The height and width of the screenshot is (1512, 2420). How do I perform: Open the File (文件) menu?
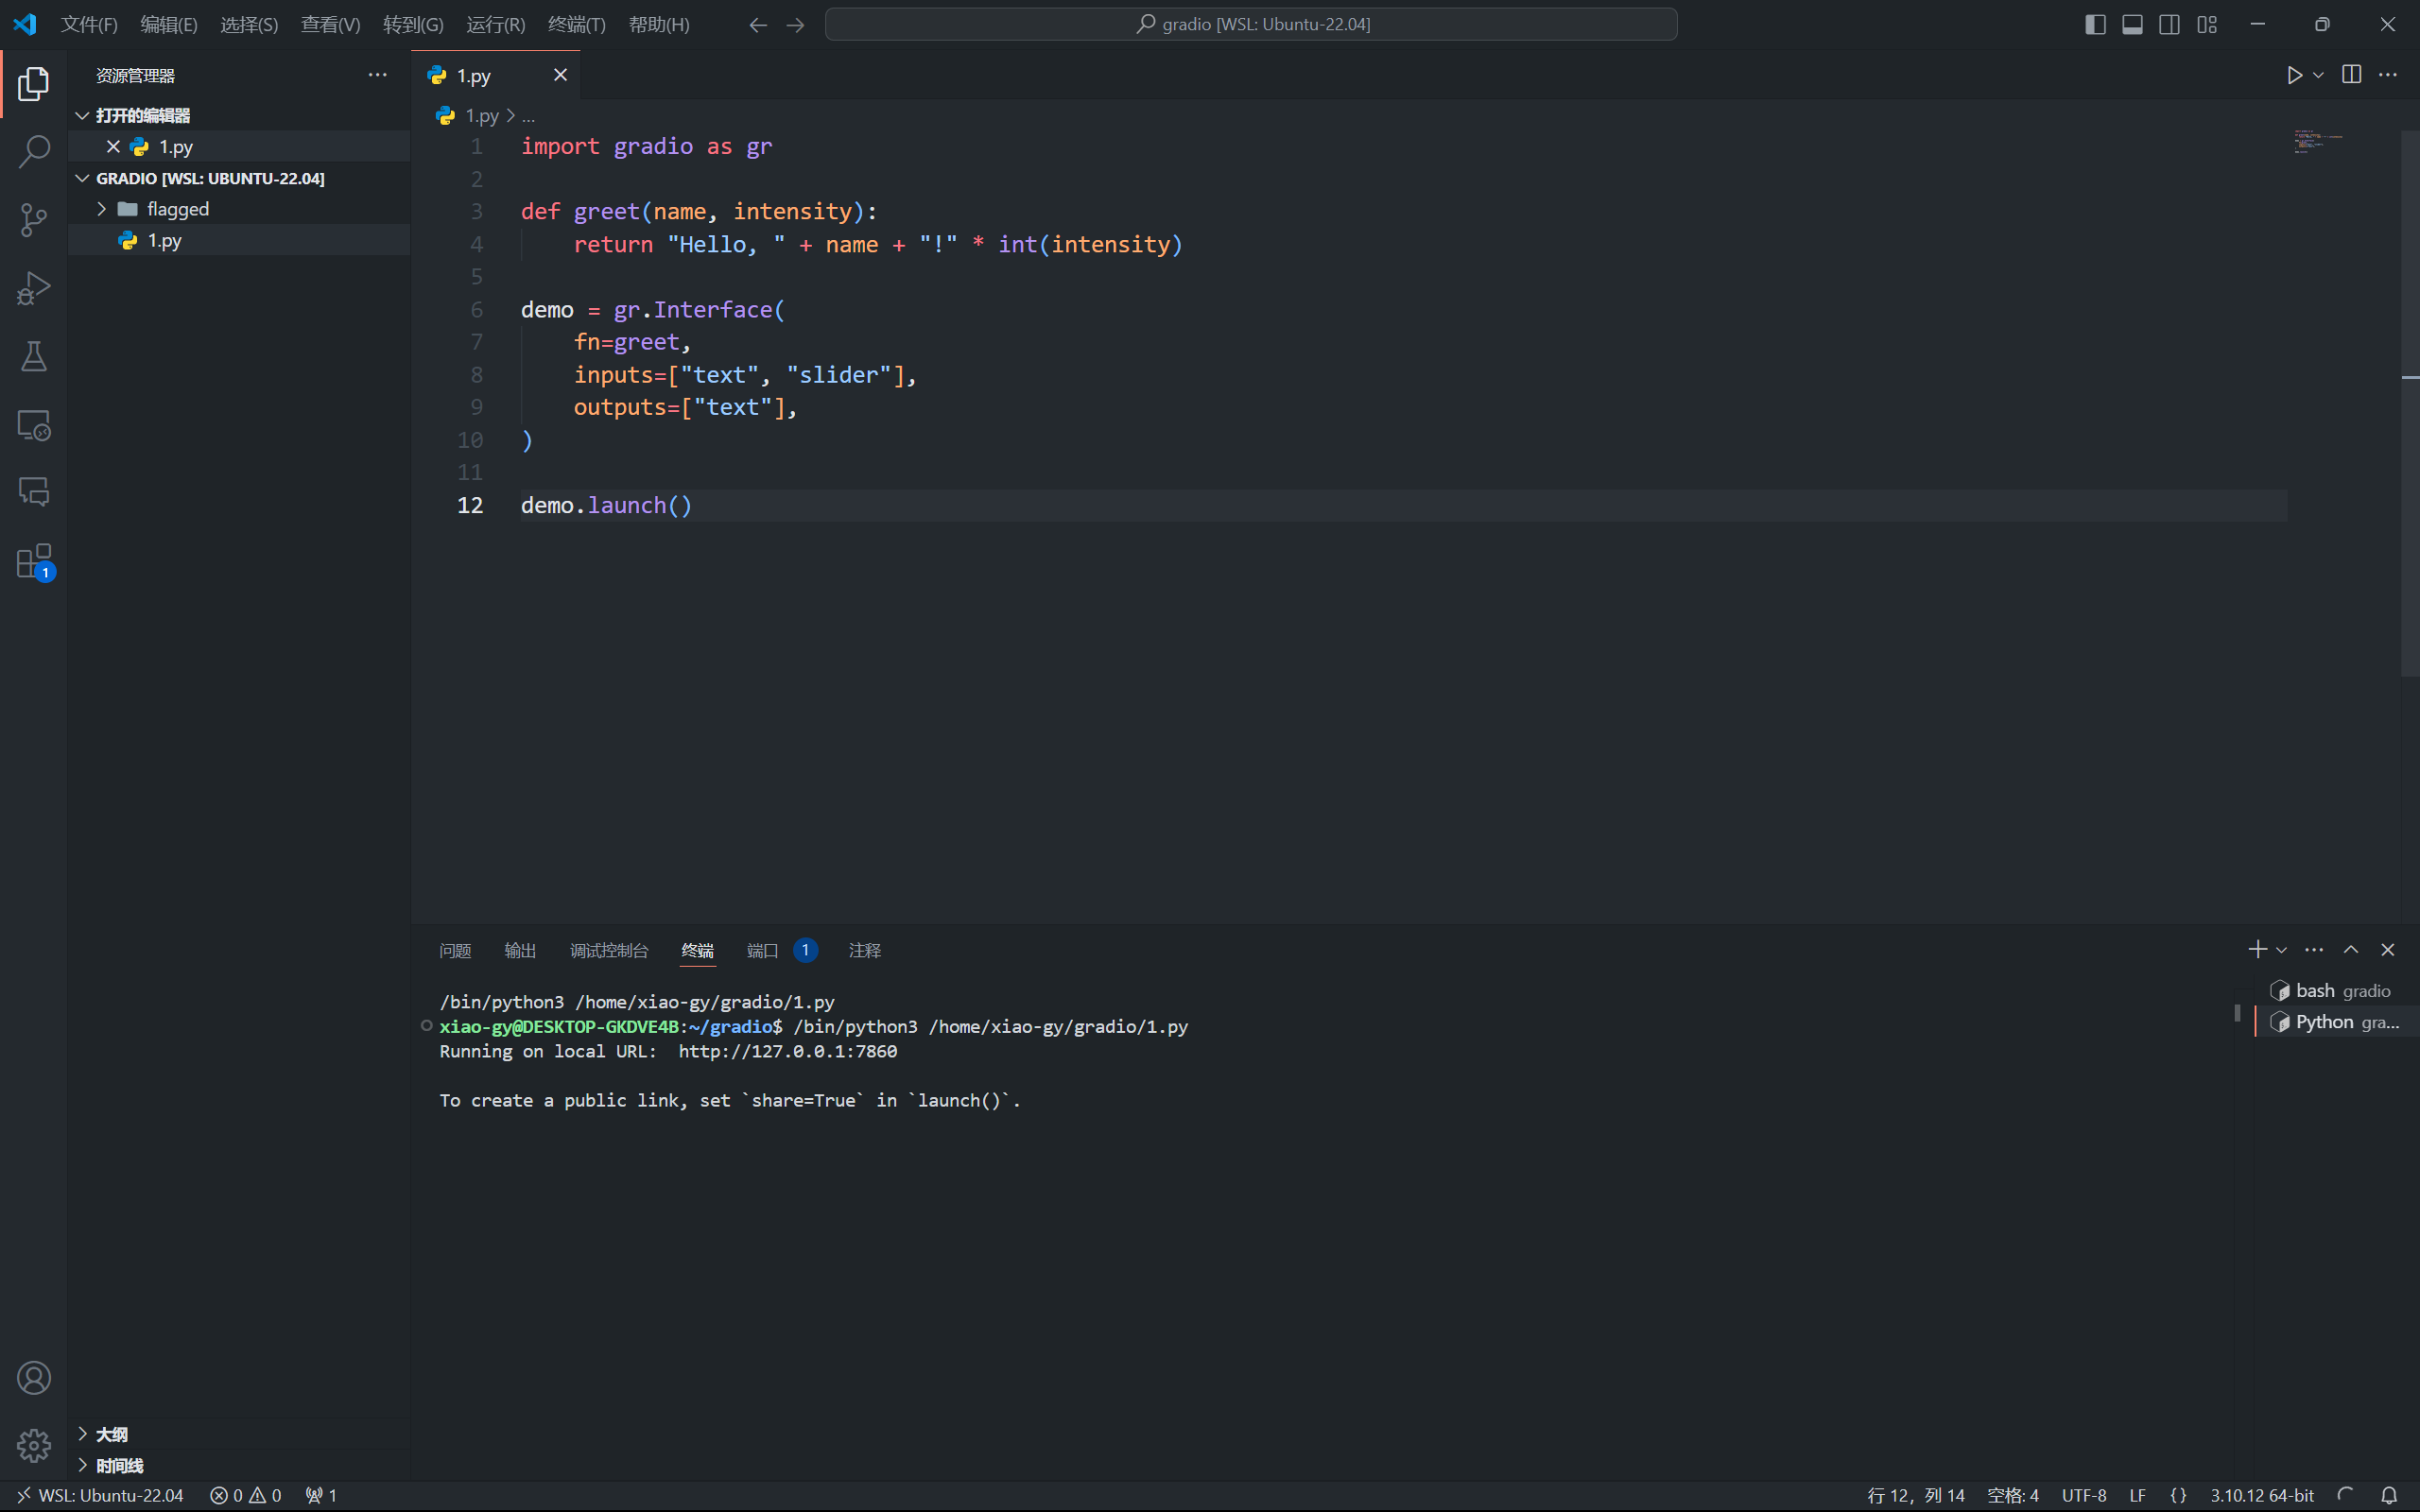89,25
